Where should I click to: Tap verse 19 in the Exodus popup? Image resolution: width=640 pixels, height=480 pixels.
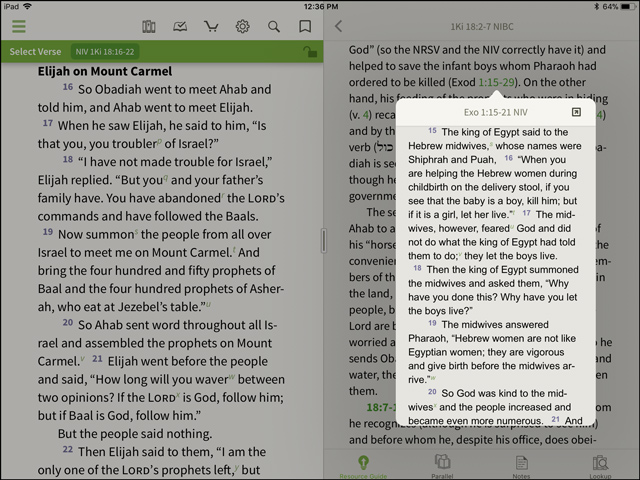pyautogui.click(x=432, y=323)
